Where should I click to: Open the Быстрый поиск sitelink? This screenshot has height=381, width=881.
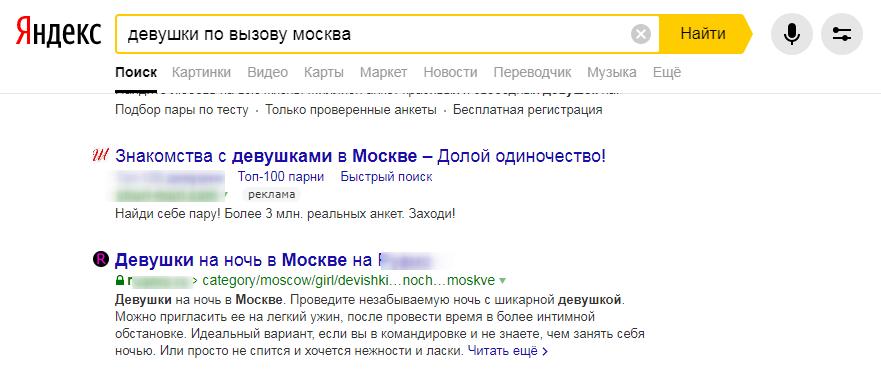tap(387, 176)
